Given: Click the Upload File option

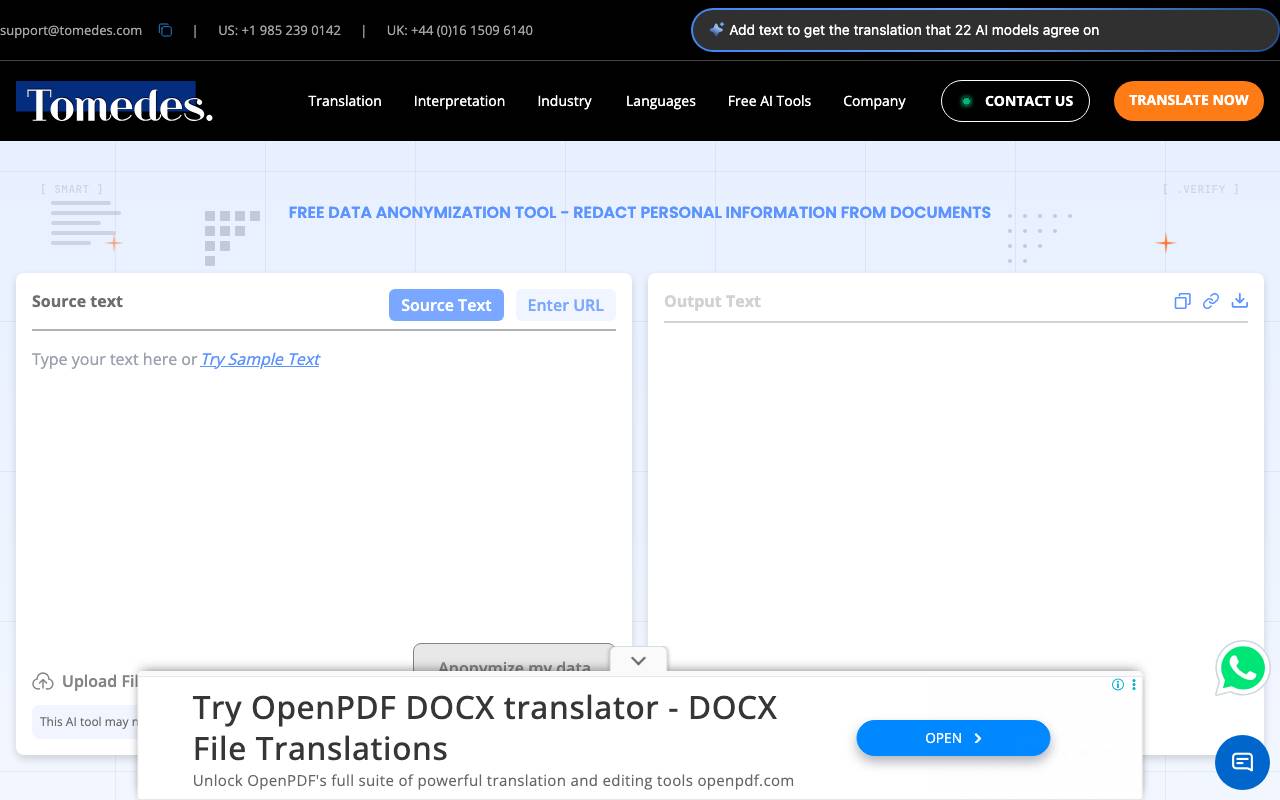Looking at the screenshot, I should pyautogui.click(x=85, y=682).
